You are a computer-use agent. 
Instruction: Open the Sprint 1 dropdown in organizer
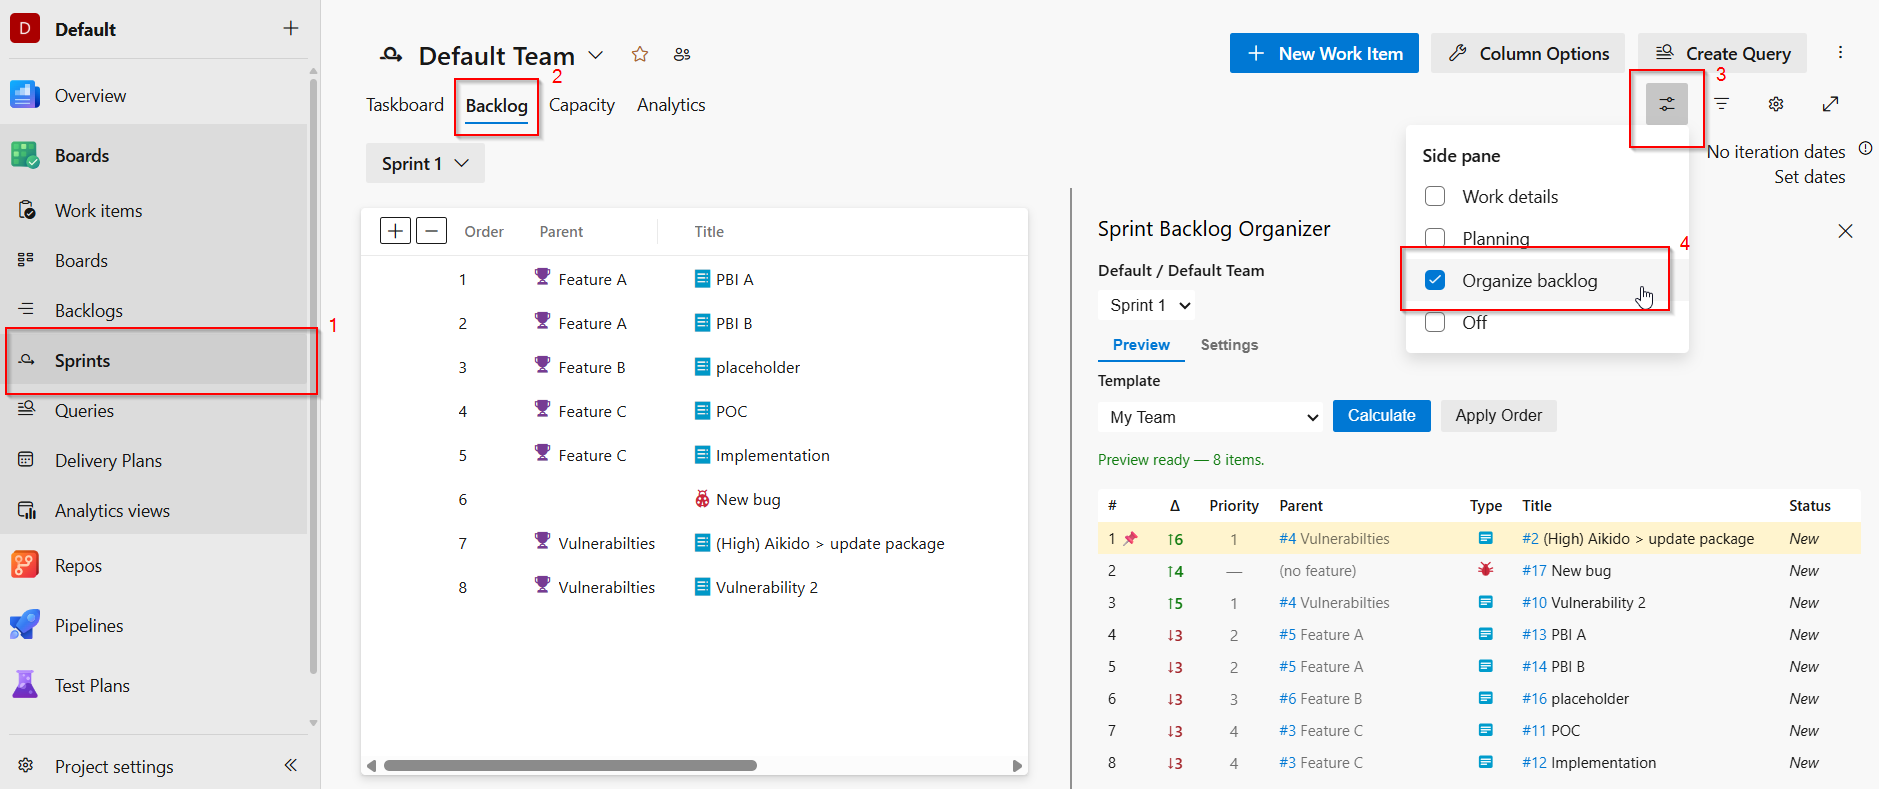tap(1147, 305)
